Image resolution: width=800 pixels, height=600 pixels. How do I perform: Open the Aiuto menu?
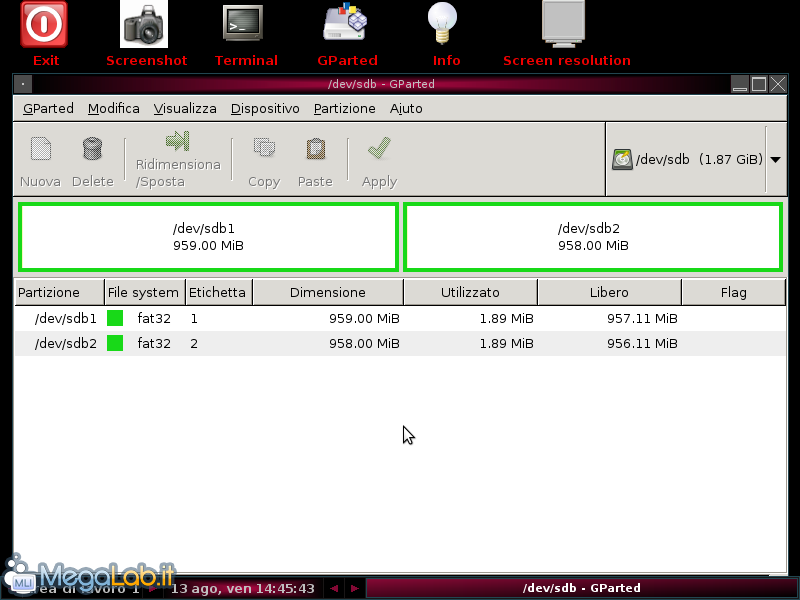click(406, 109)
